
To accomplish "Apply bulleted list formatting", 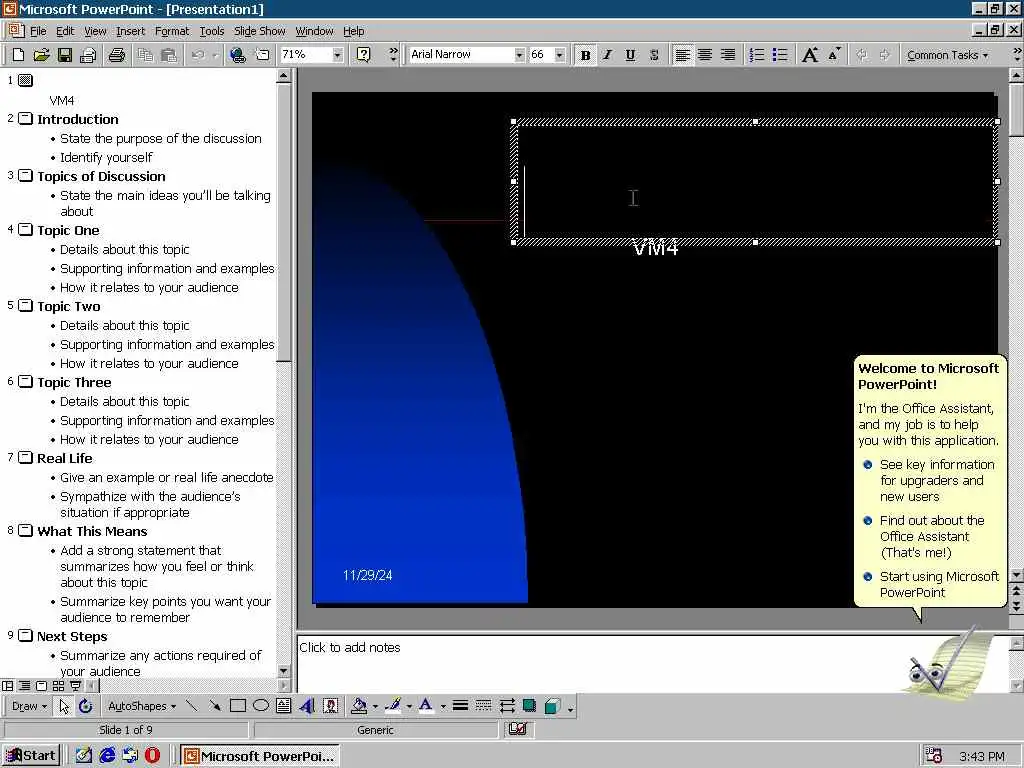I will click(x=780, y=55).
